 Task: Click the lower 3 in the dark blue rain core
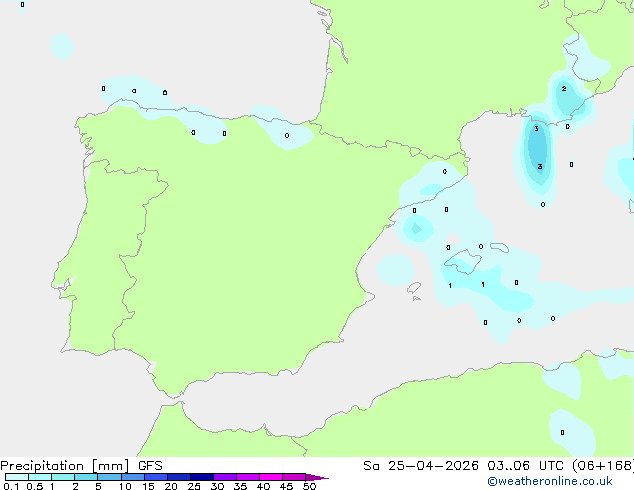pyautogui.click(x=540, y=167)
